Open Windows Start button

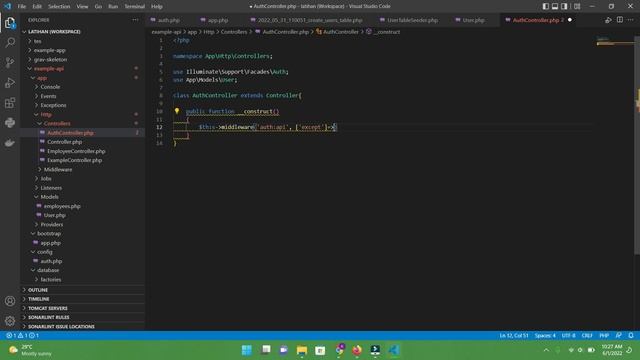(247, 350)
